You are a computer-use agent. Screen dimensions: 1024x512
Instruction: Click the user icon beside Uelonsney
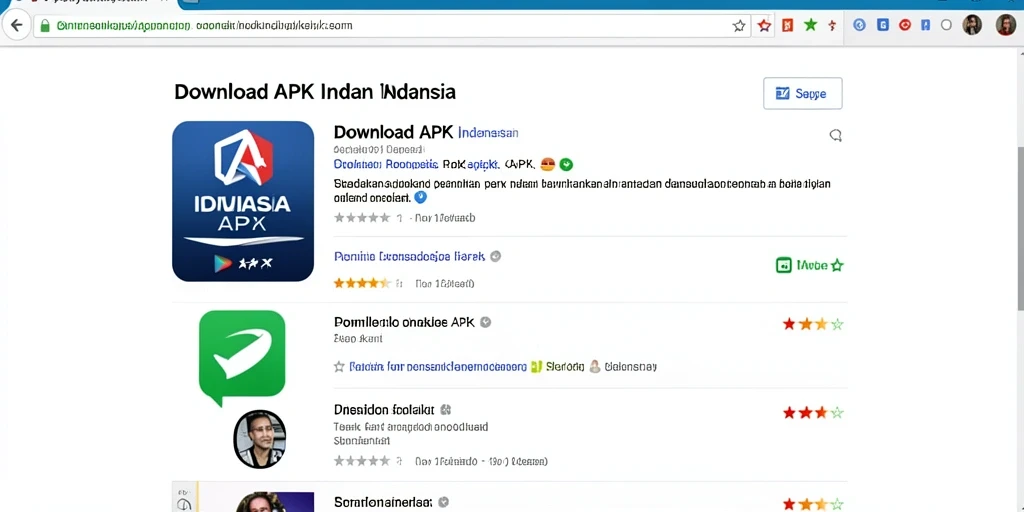tap(595, 366)
